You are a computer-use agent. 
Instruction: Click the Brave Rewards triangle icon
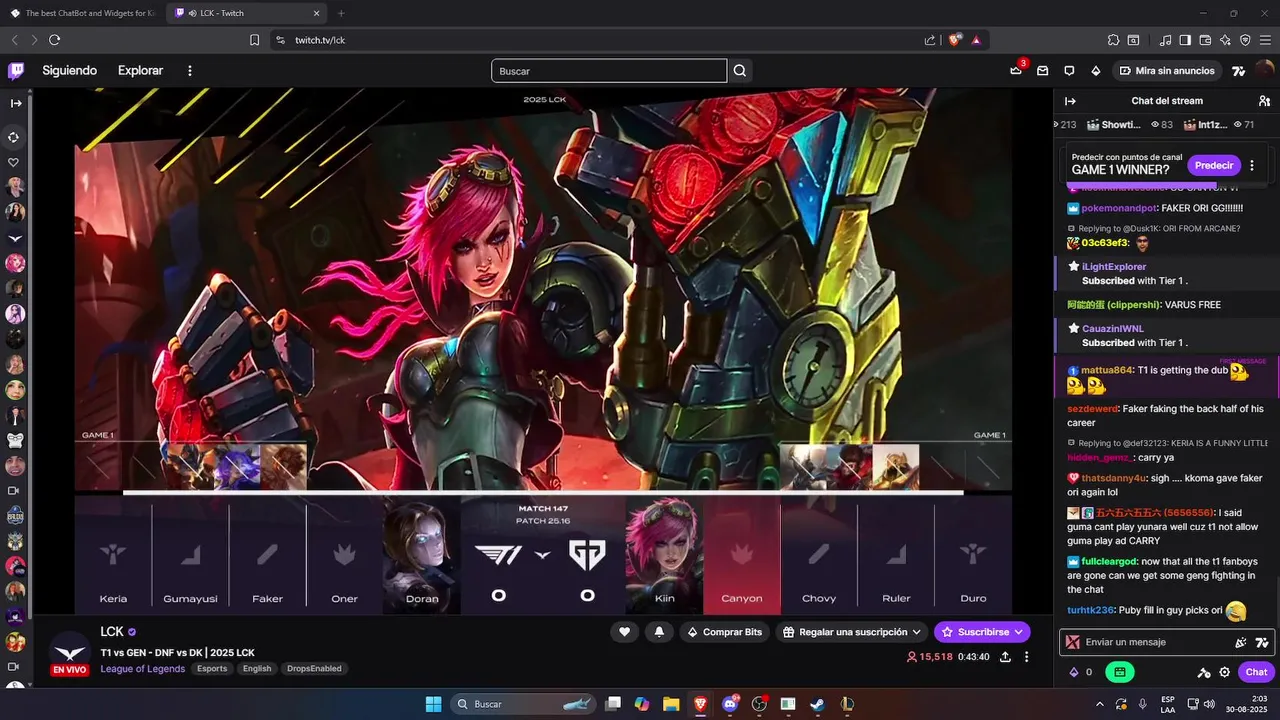point(976,40)
